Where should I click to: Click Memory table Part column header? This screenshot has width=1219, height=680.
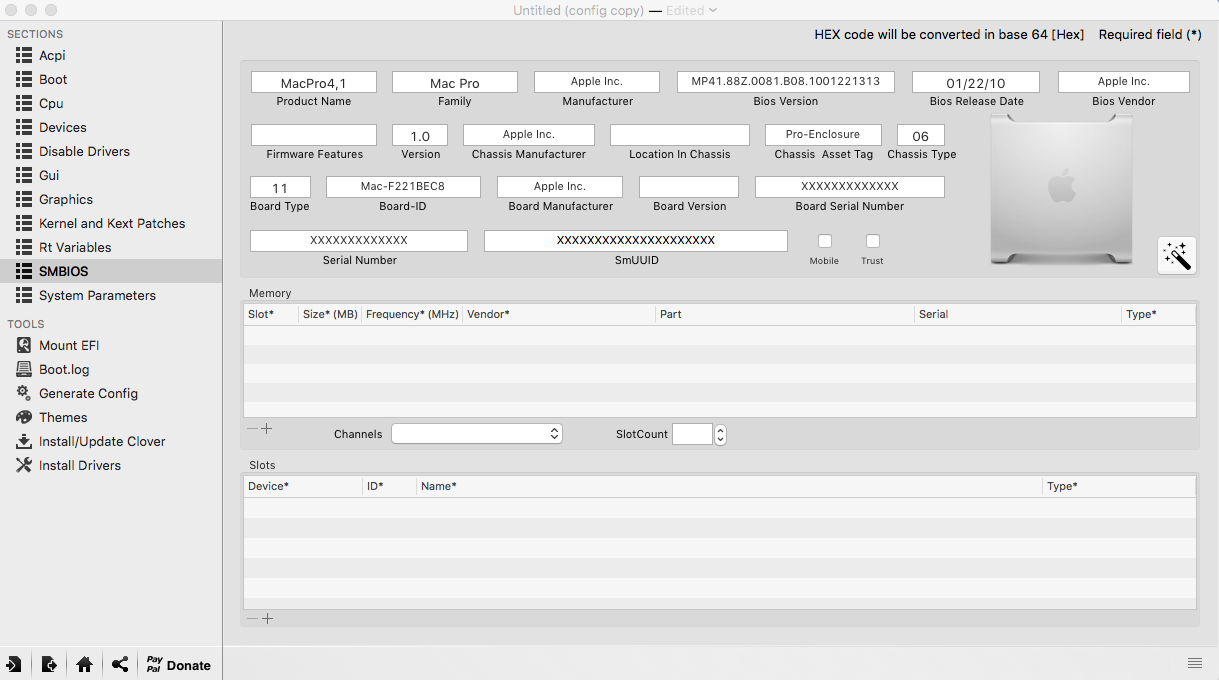click(x=785, y=314)
